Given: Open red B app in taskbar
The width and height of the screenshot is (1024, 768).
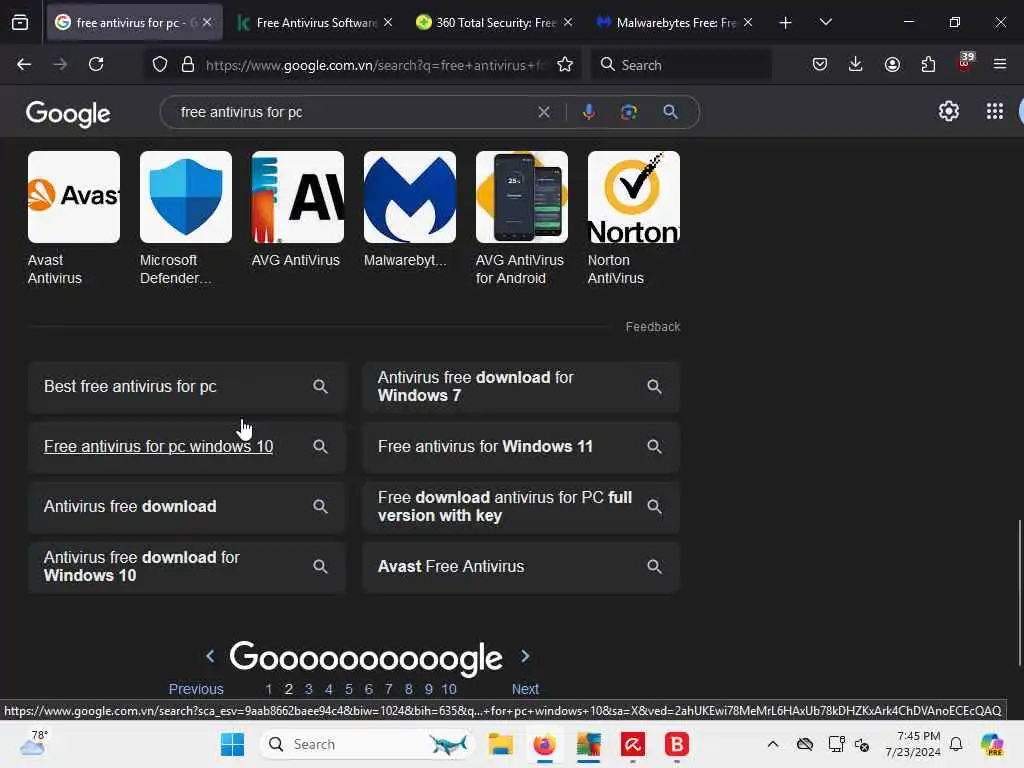Looking at the screenshot, I should point(677,744).
